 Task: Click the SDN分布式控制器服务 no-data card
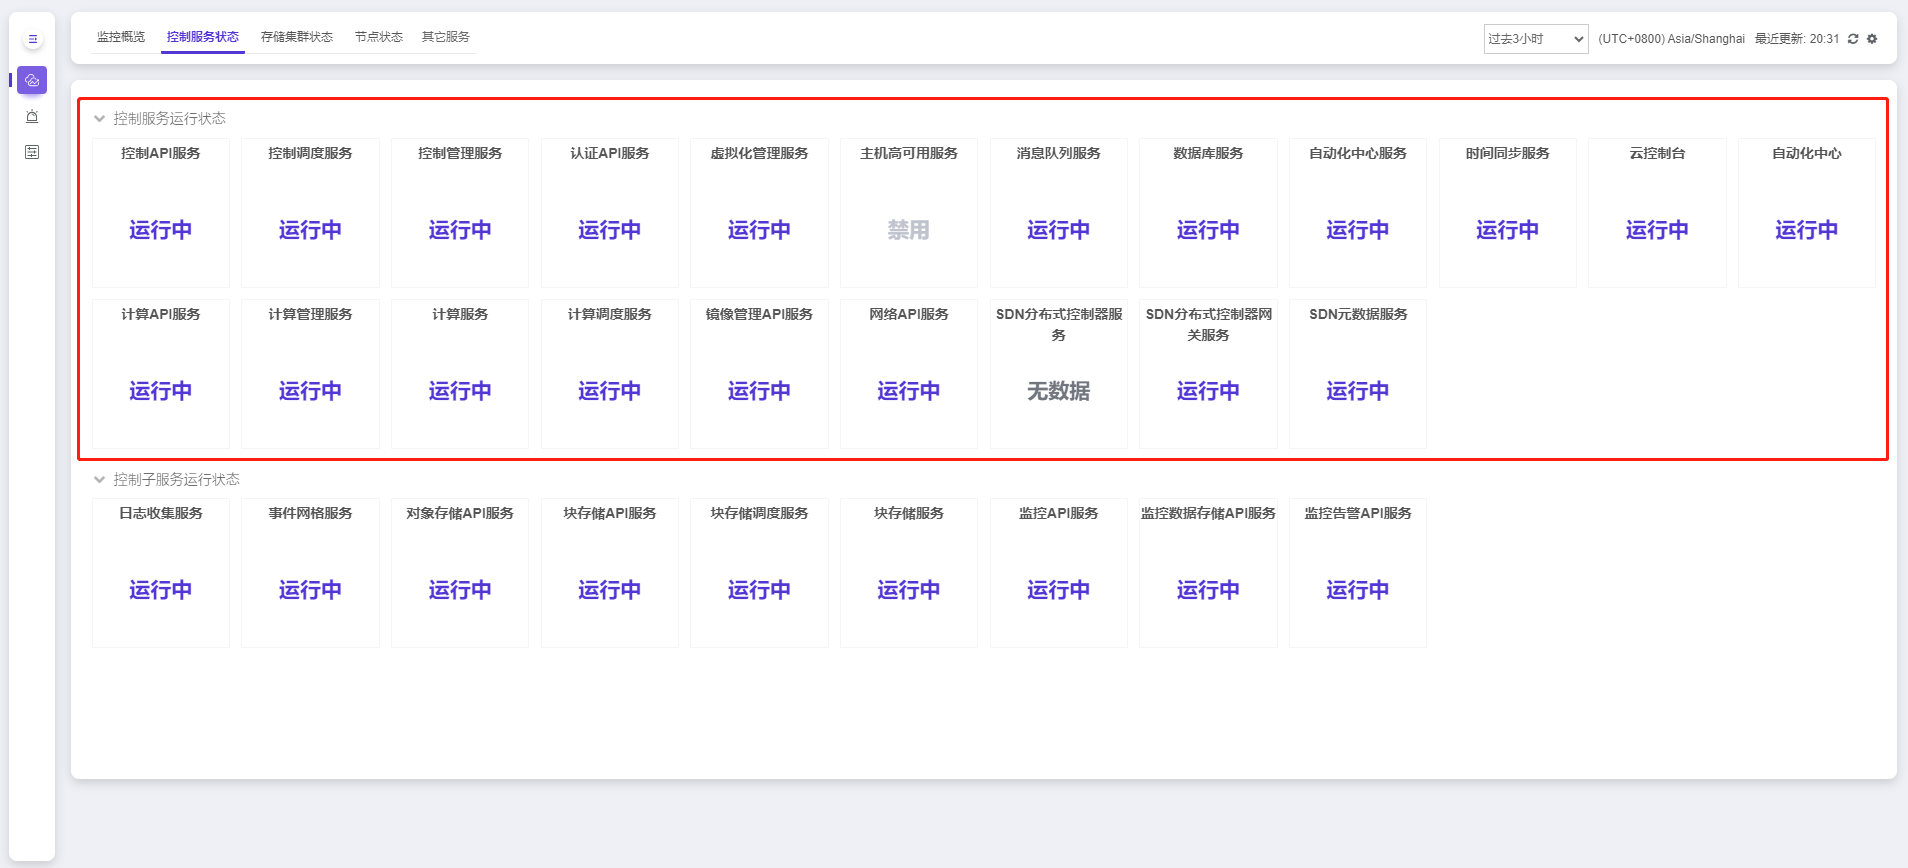pyautogui.click(x=1058, y=374)
